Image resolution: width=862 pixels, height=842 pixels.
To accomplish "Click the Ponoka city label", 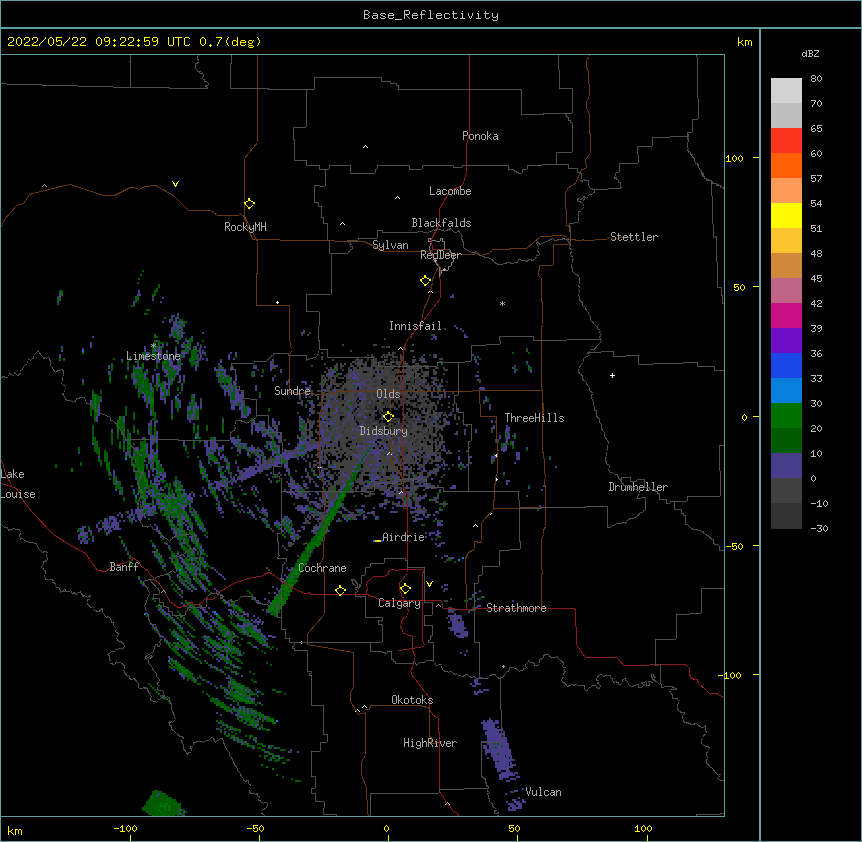I will (480, 136).
